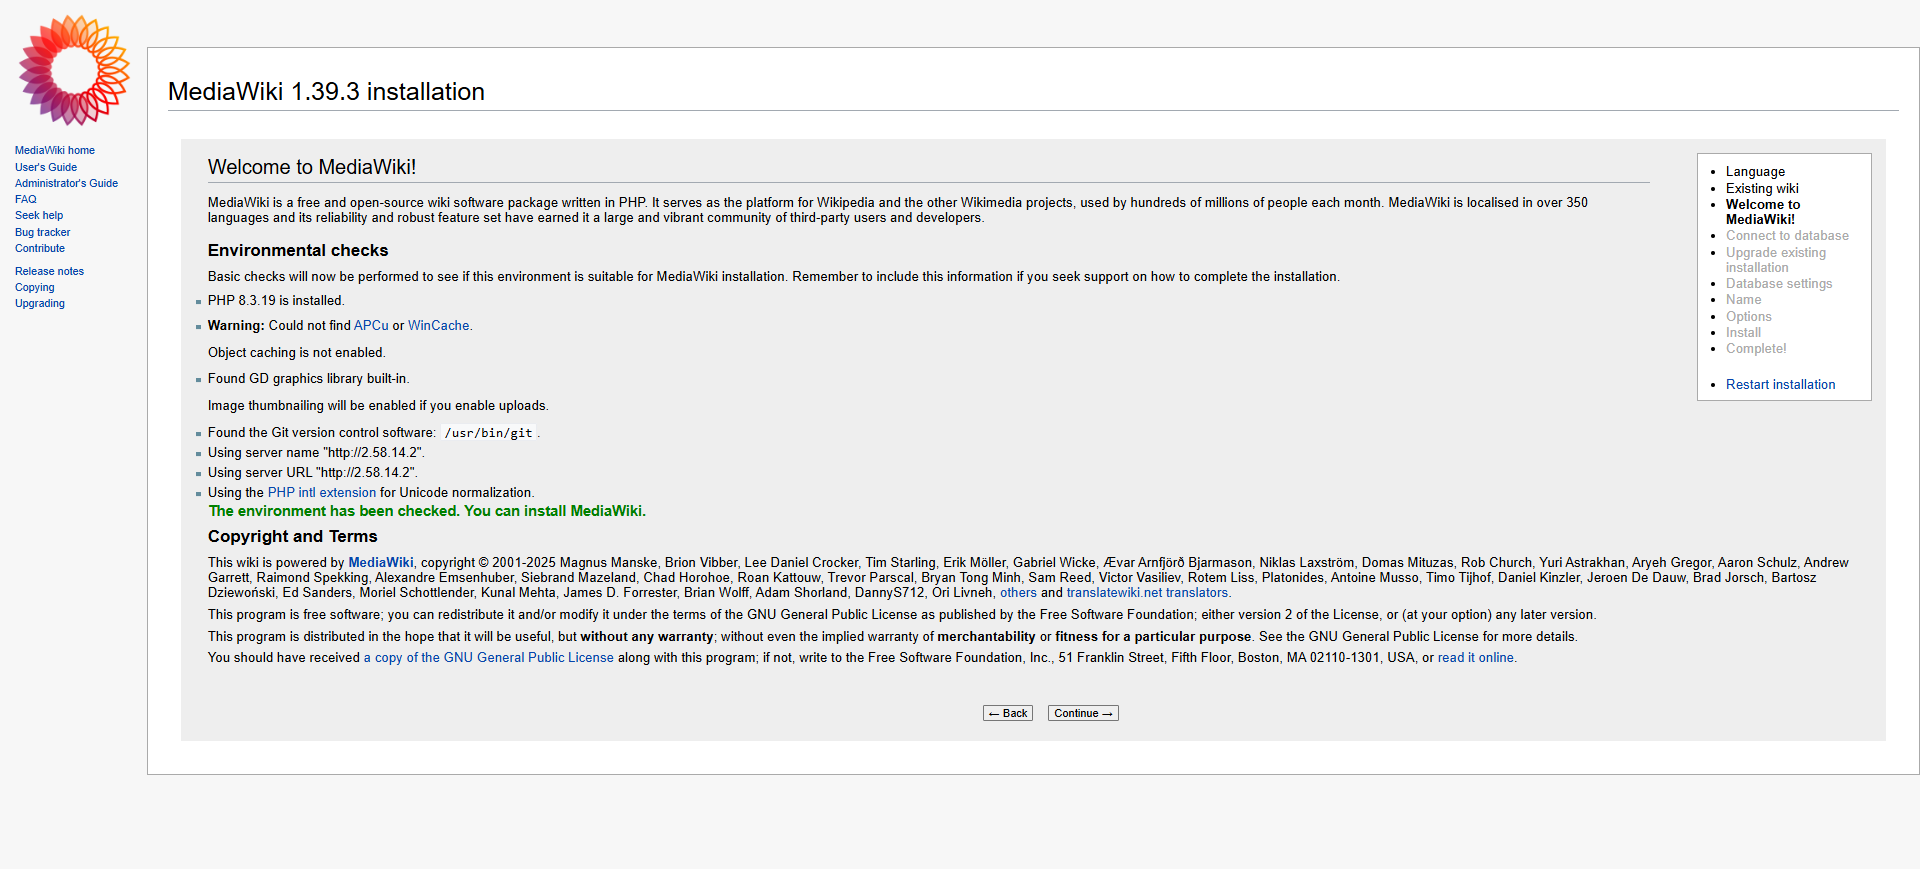Click the Continue button
1920x869 pixels.
pyautogui.click(x=1083, y=713)
